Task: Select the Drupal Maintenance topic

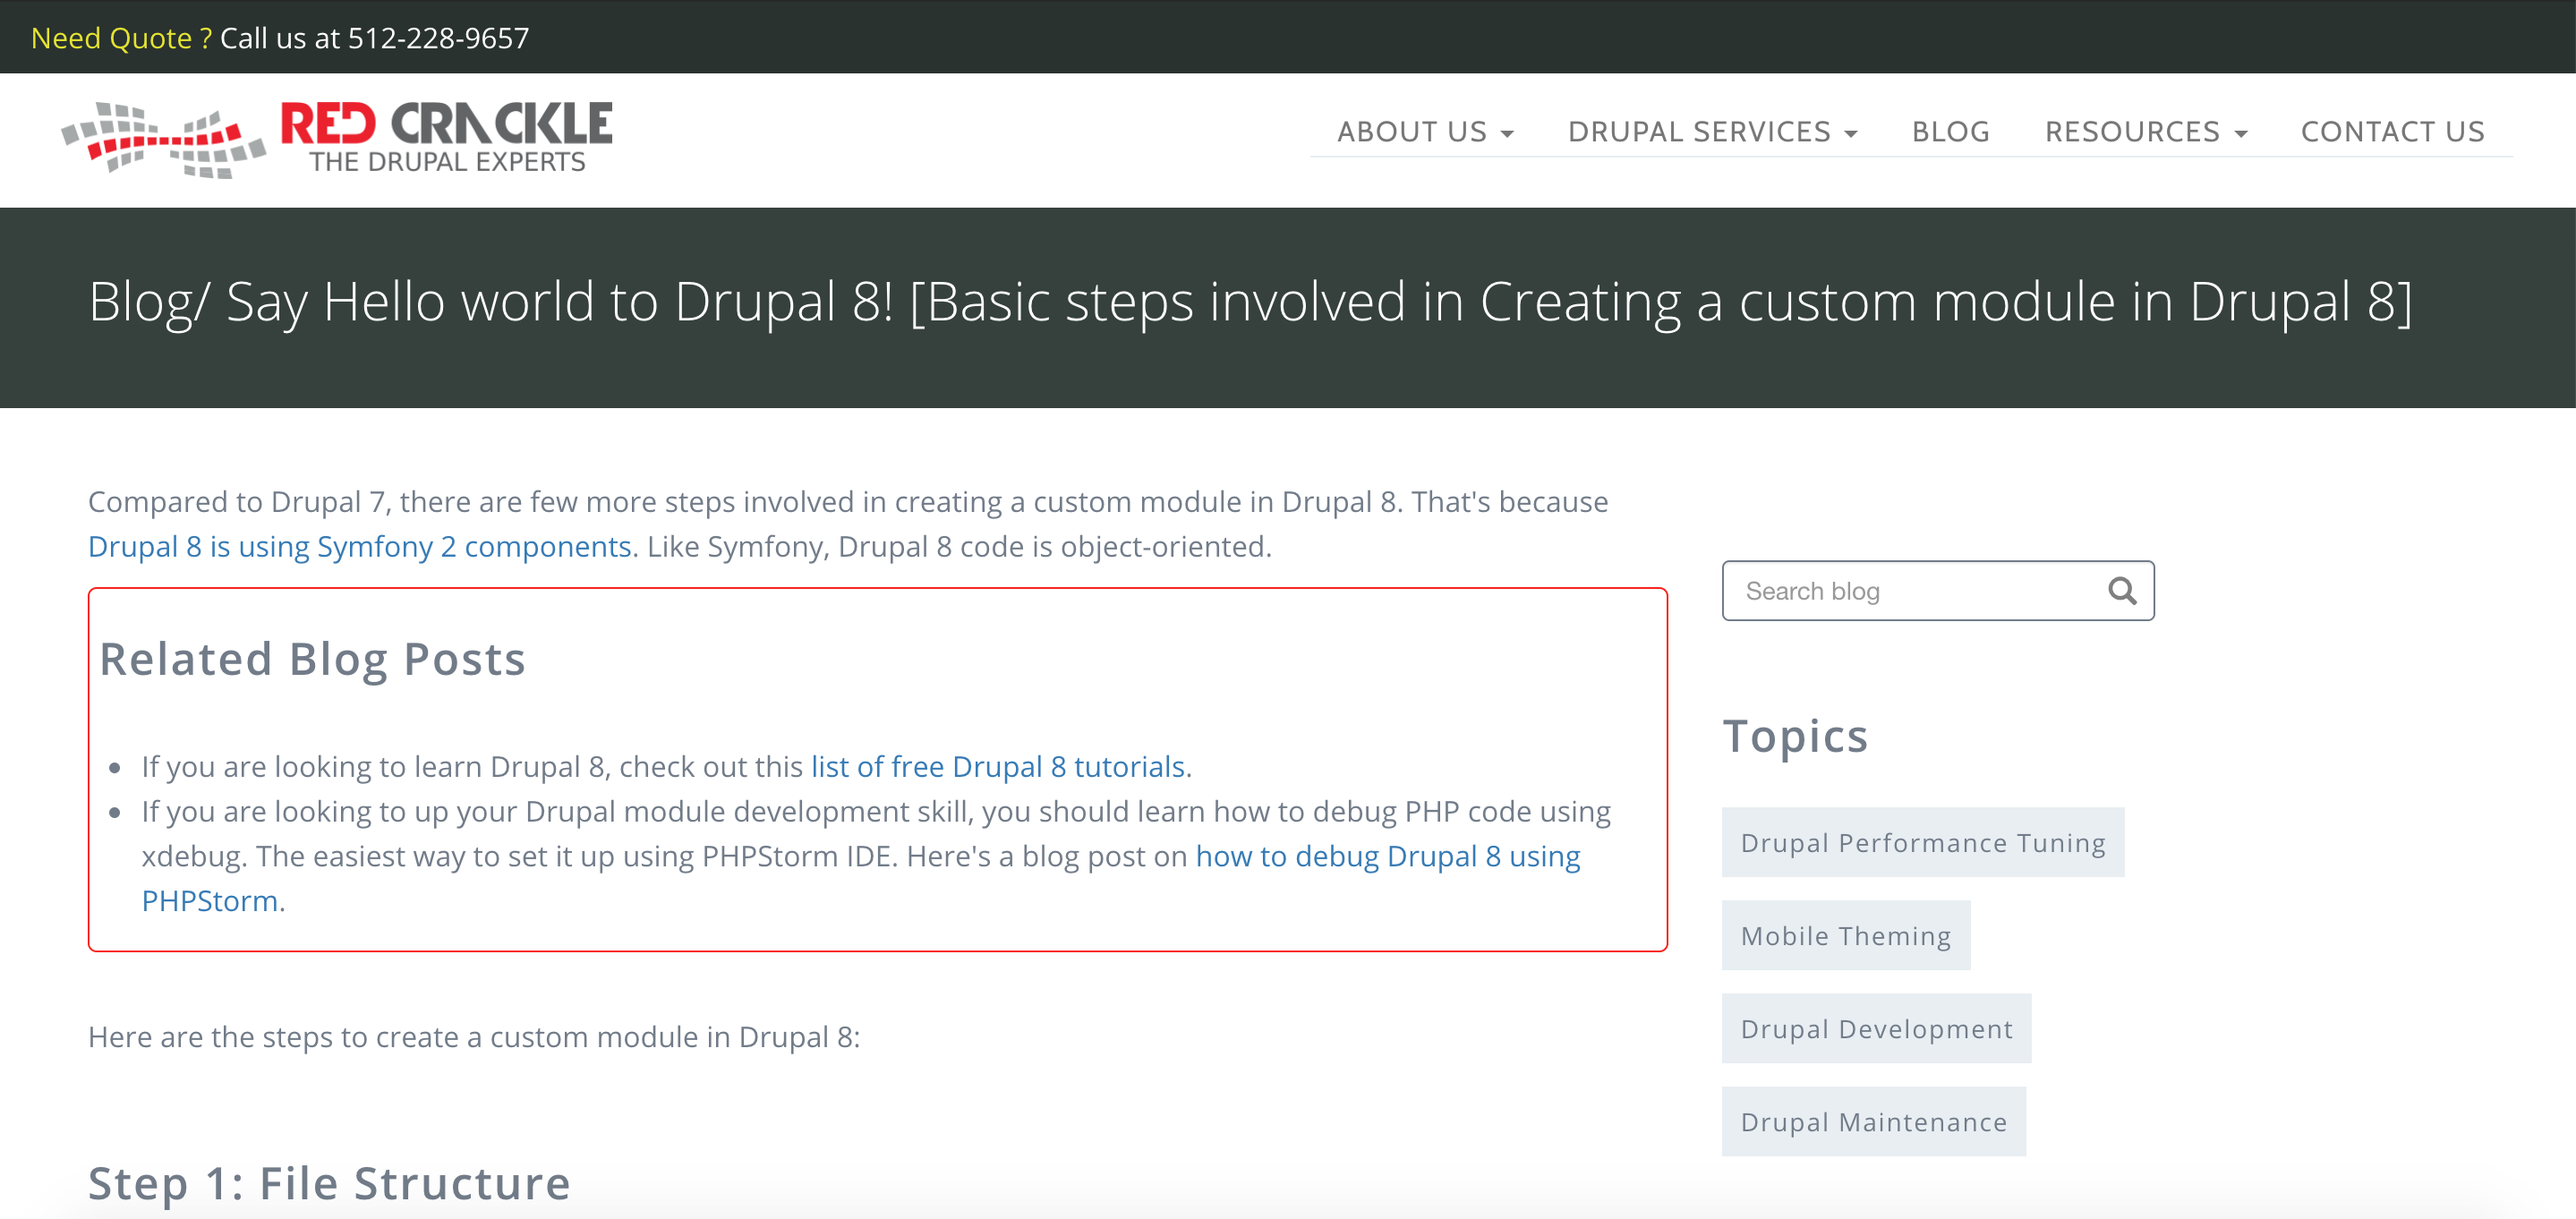Action: pos(1873,1122)
